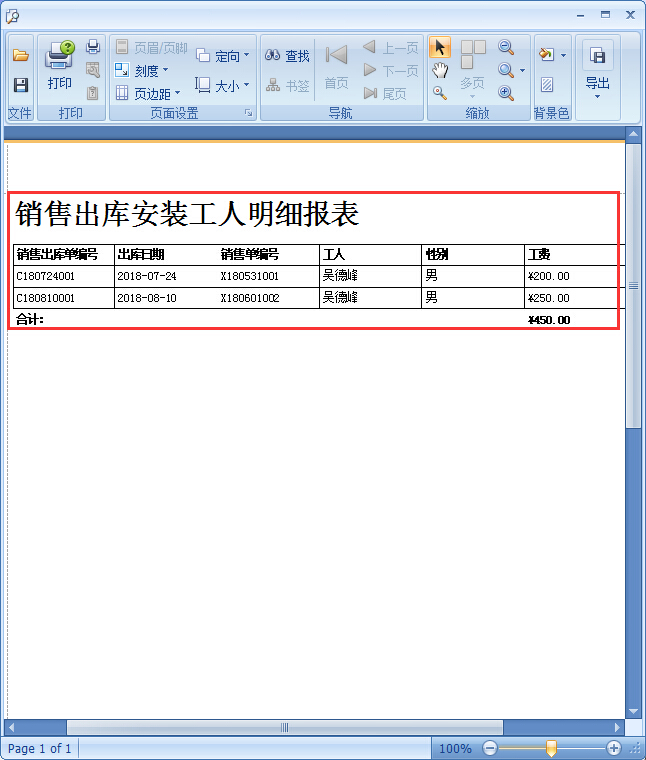Open the Scale (刻度) dropdown

(142, 70)
